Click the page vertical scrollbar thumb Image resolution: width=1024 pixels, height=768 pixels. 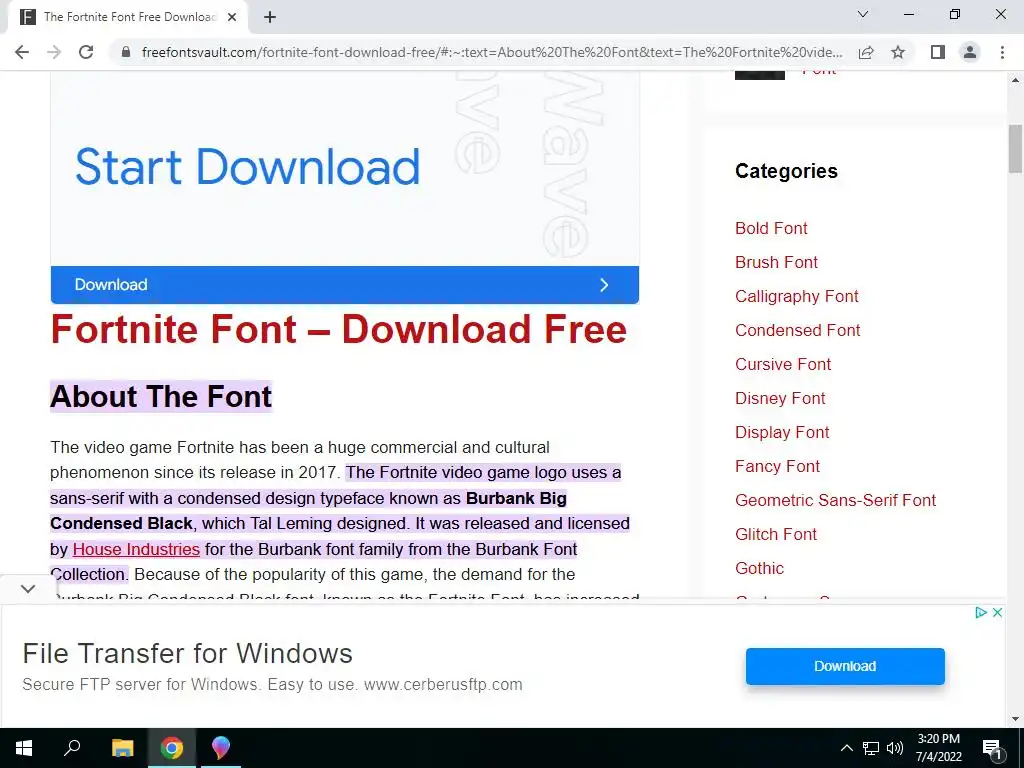click(1016, 149)
